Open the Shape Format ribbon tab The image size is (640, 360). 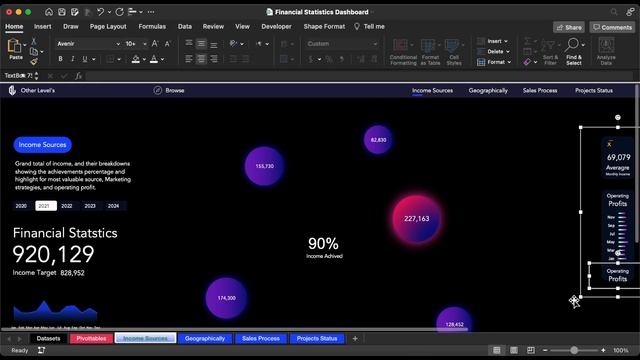324,27
